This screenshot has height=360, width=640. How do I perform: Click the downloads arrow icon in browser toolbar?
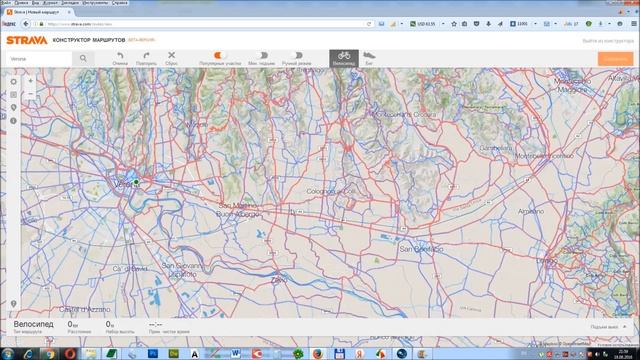pos(488,24)
